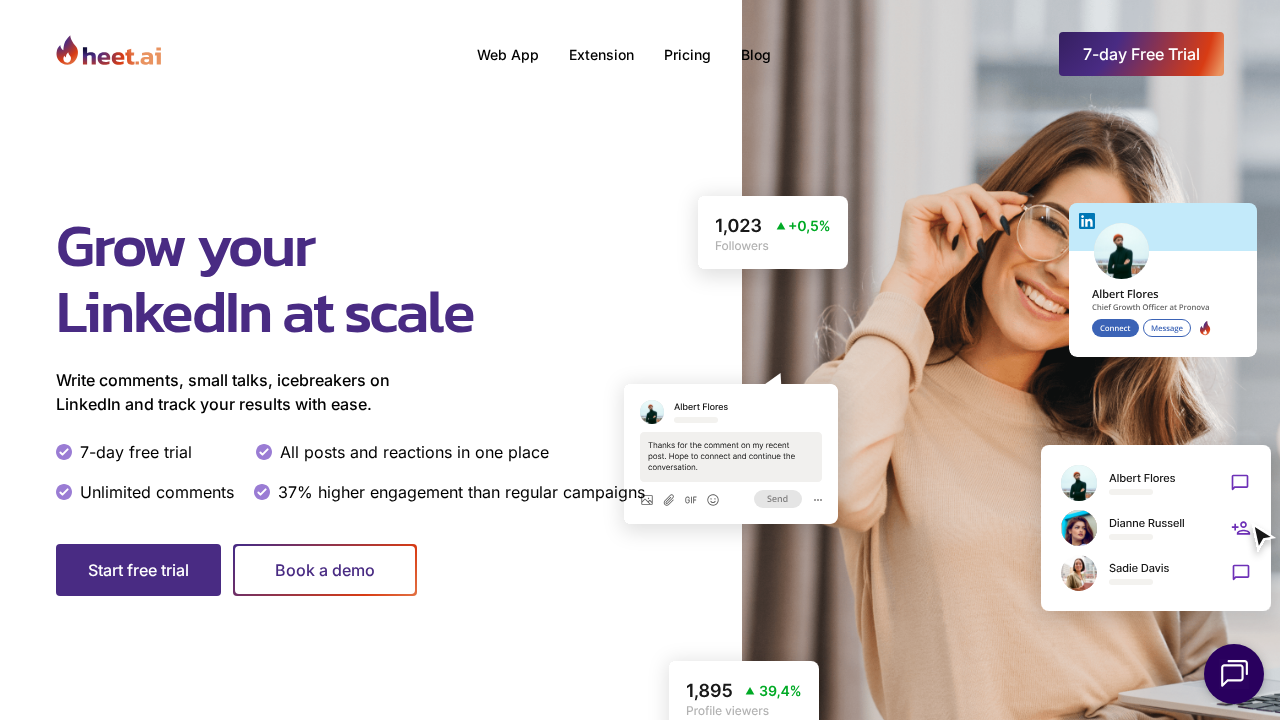Click the LinkedIn logo on profile card
Viewport: 1280px width, 720px height.
click(x=1087, y=221)
